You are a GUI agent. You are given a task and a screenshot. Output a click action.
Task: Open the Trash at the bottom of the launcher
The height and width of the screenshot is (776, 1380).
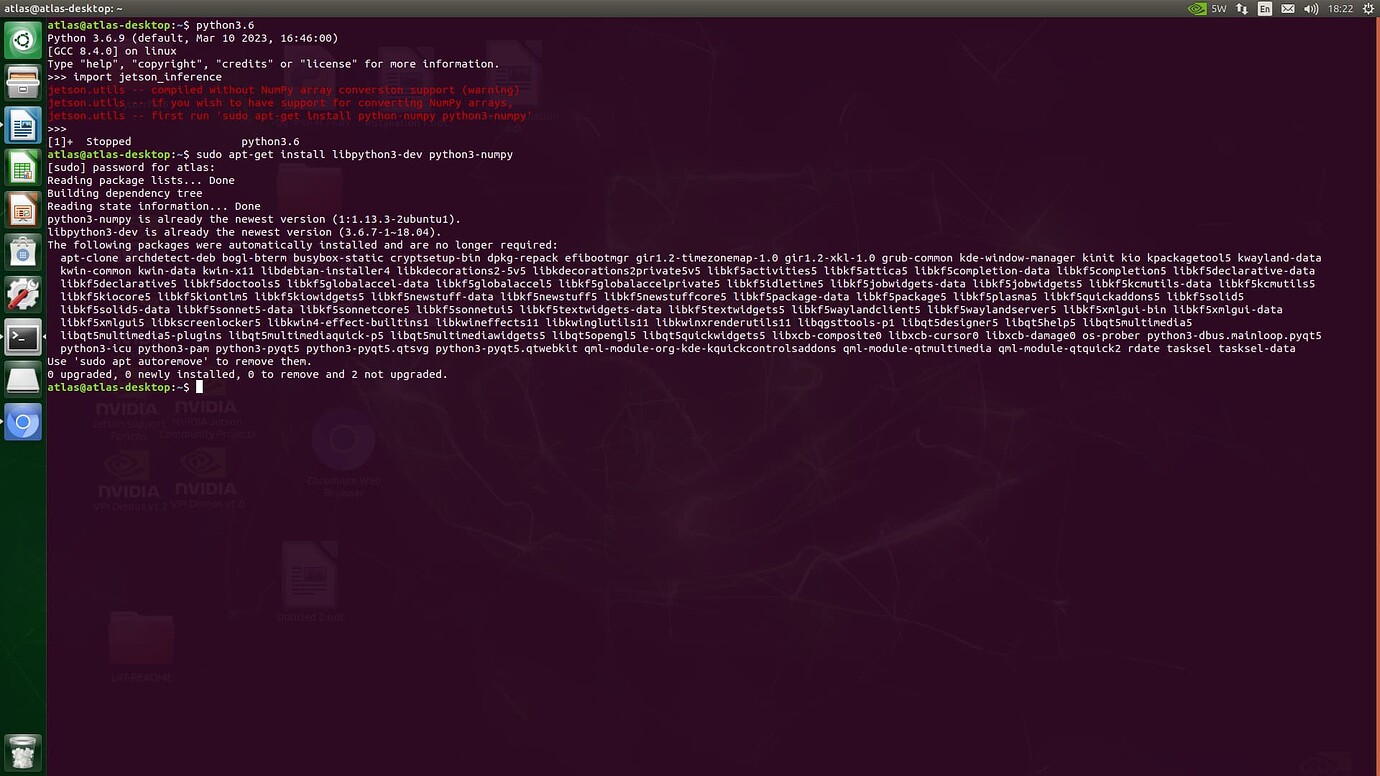tap(22, 752)
